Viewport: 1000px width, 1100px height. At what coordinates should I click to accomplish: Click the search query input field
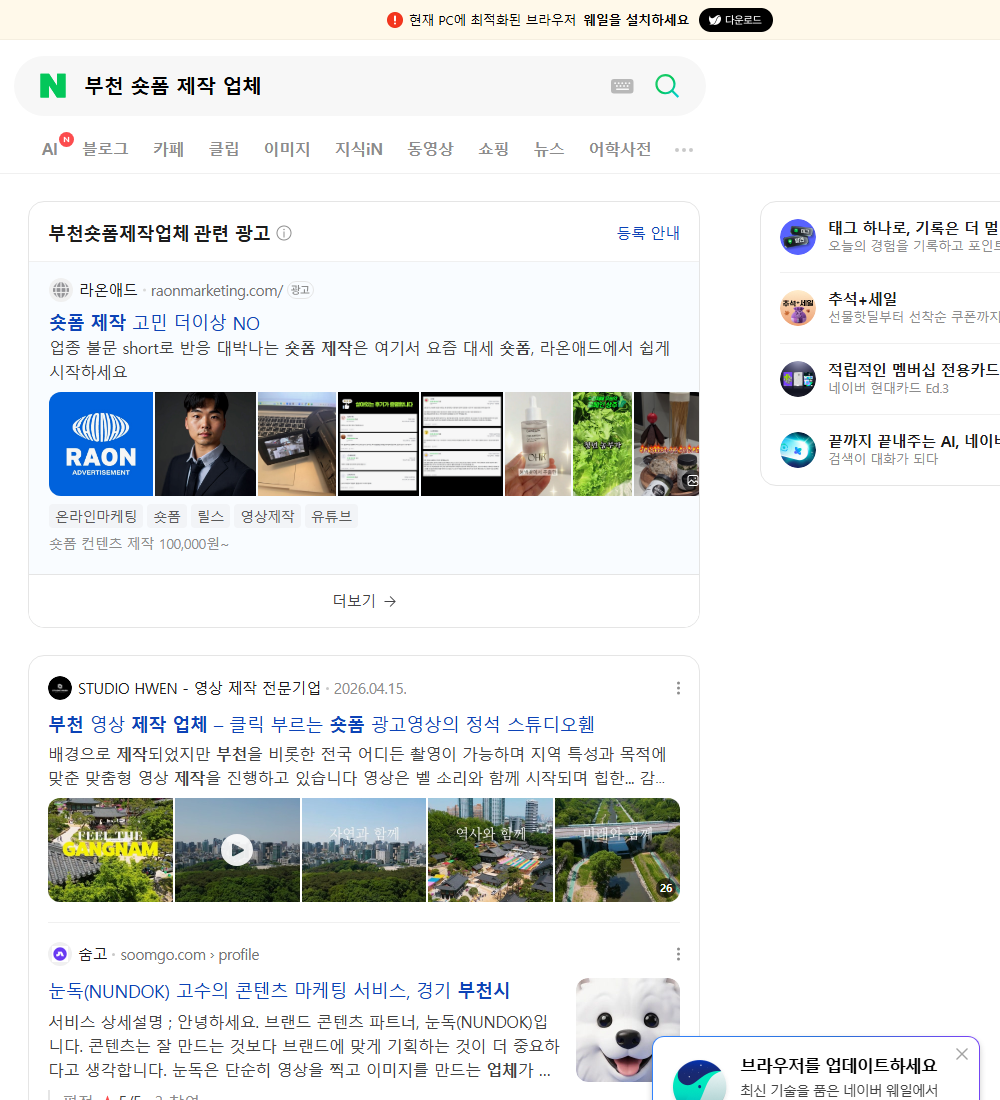[x=337, y=86]
